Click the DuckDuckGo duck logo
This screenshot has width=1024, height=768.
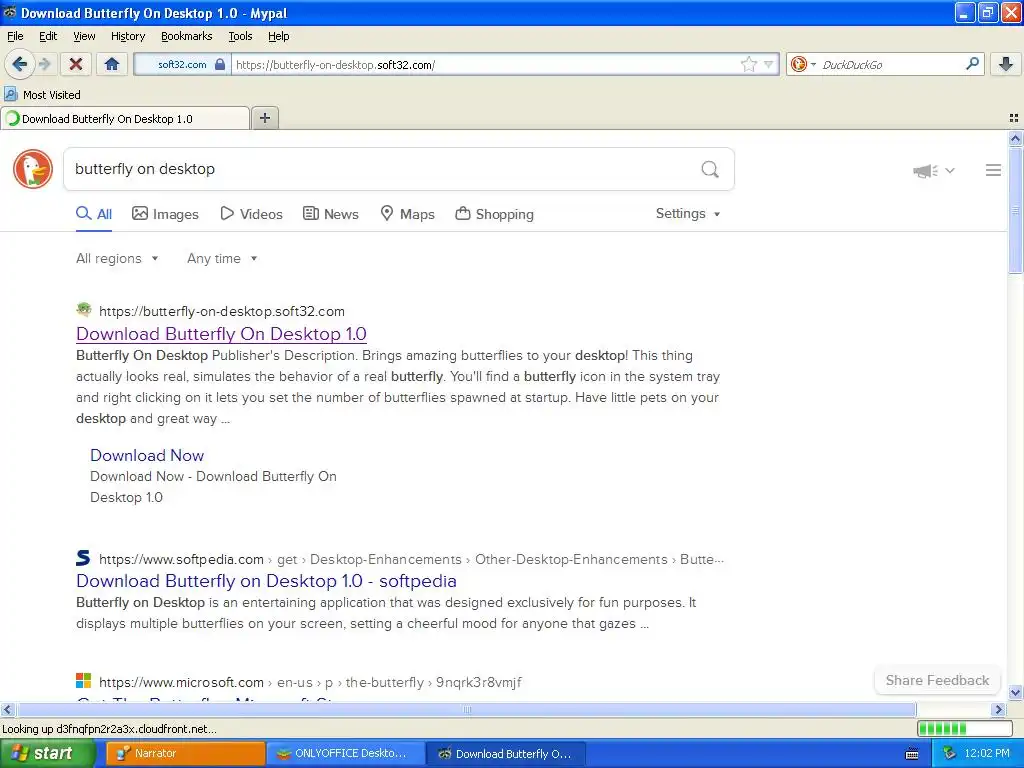click(33, 168)
